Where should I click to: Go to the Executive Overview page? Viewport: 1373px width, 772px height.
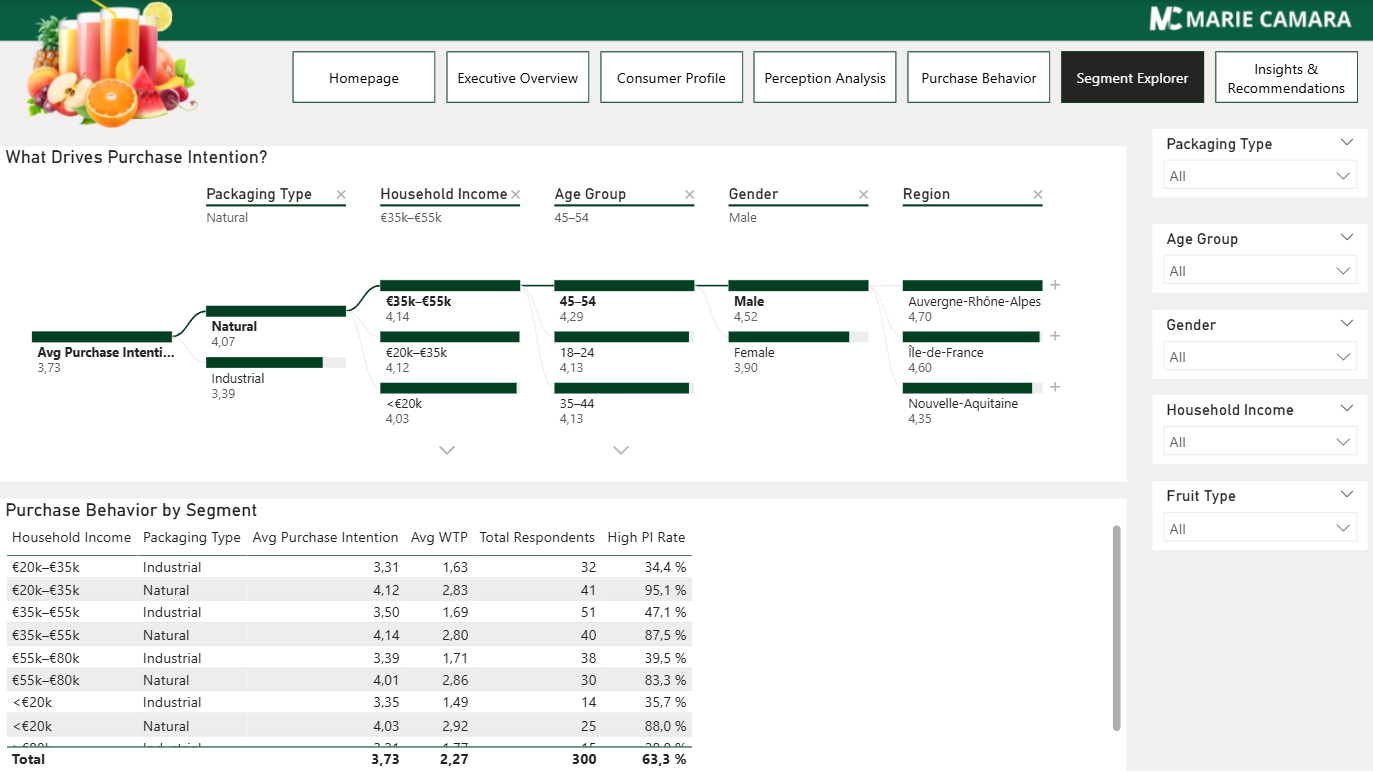pos(517,78)
